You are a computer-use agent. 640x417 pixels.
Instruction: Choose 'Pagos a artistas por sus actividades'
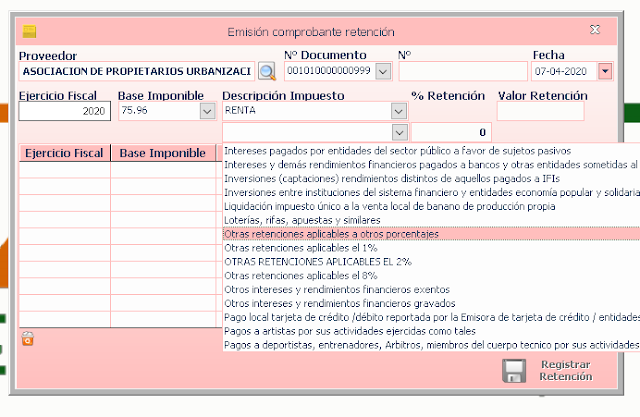431,331
